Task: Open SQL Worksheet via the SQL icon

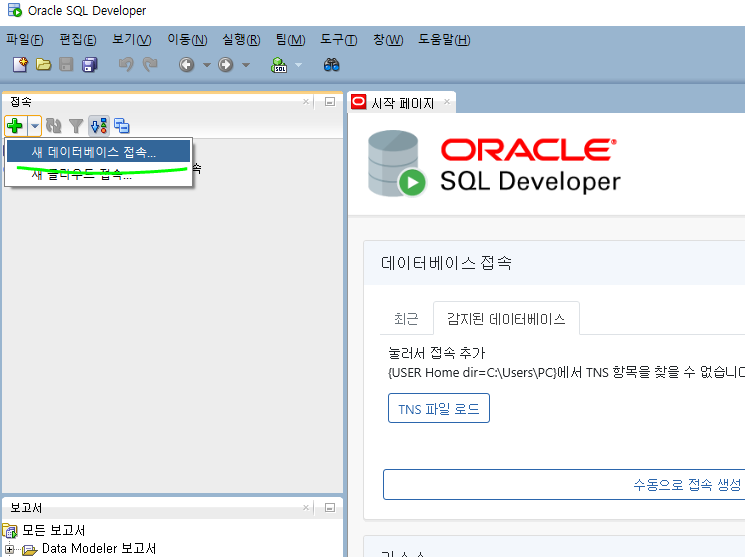Action: point(279,65)
